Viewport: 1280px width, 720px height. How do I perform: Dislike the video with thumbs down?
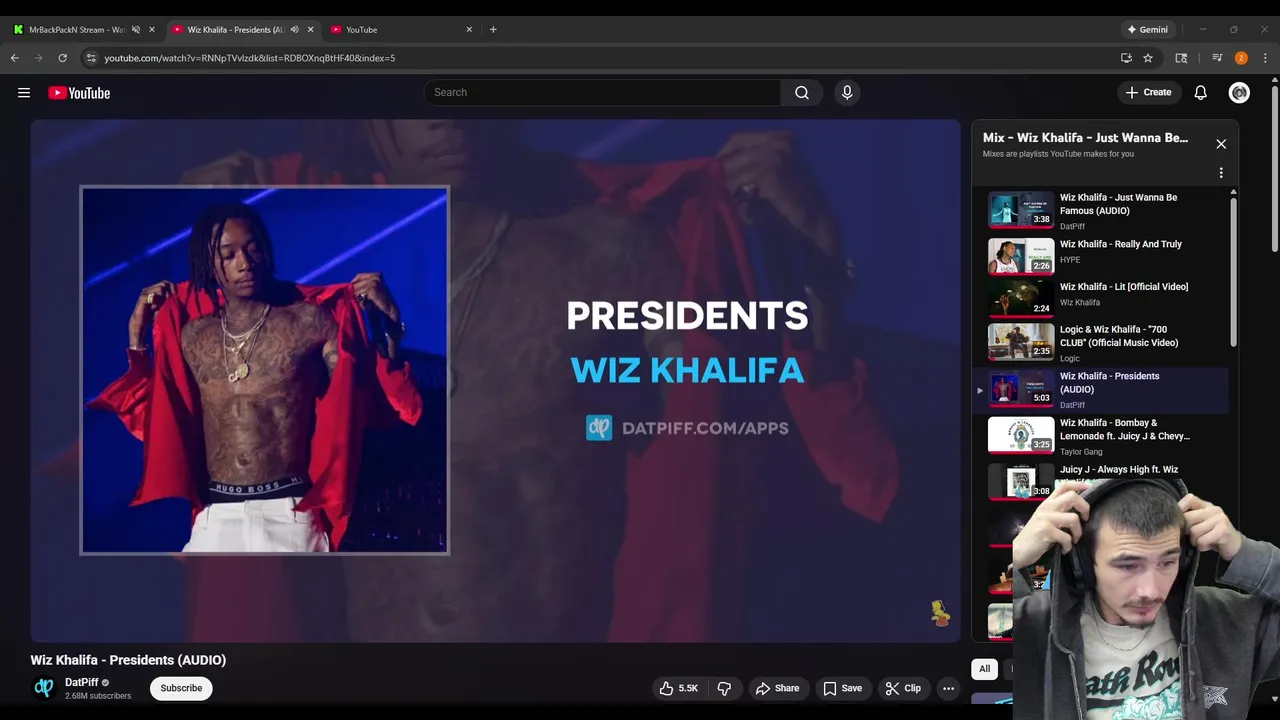[x=724, y=688]
